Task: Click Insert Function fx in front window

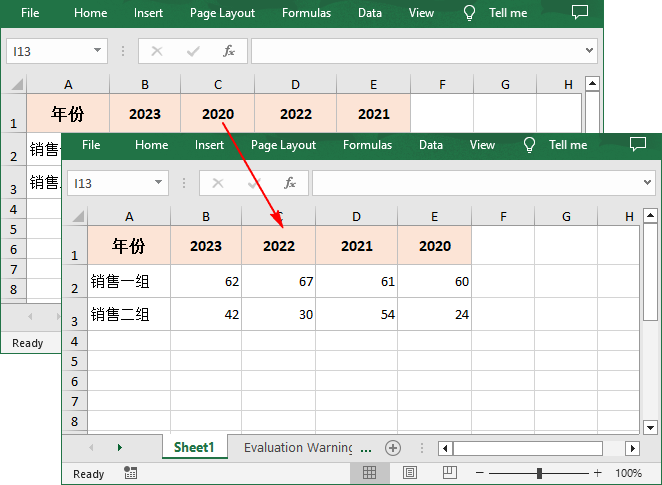Action: pos(290,183)
